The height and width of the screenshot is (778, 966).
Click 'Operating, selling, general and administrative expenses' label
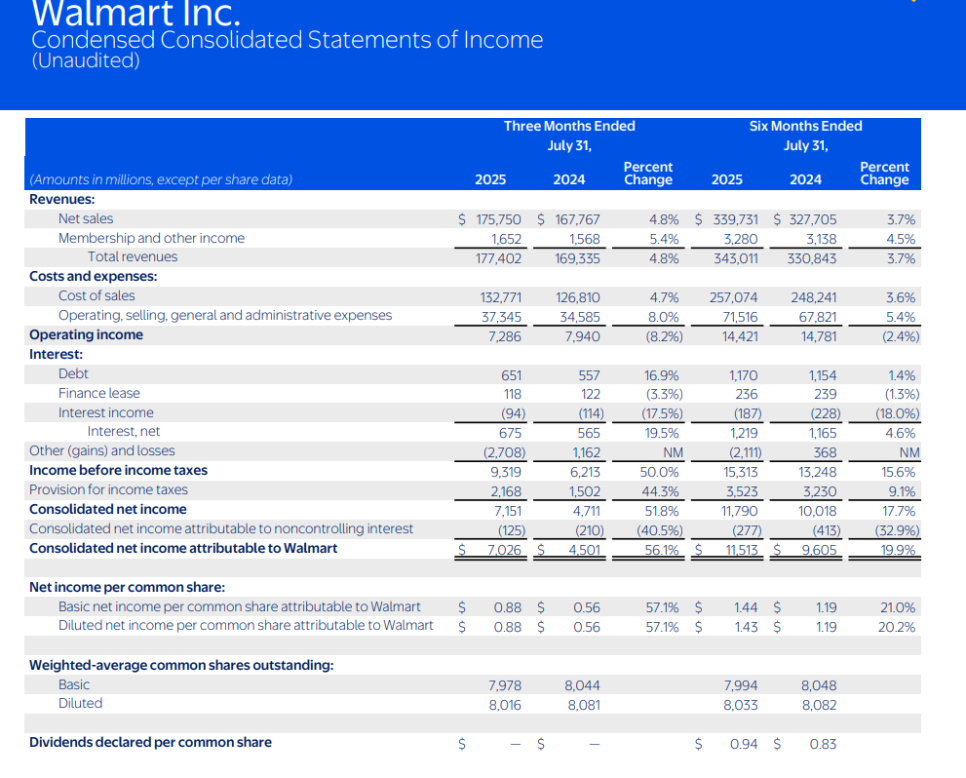pos(225,315)
